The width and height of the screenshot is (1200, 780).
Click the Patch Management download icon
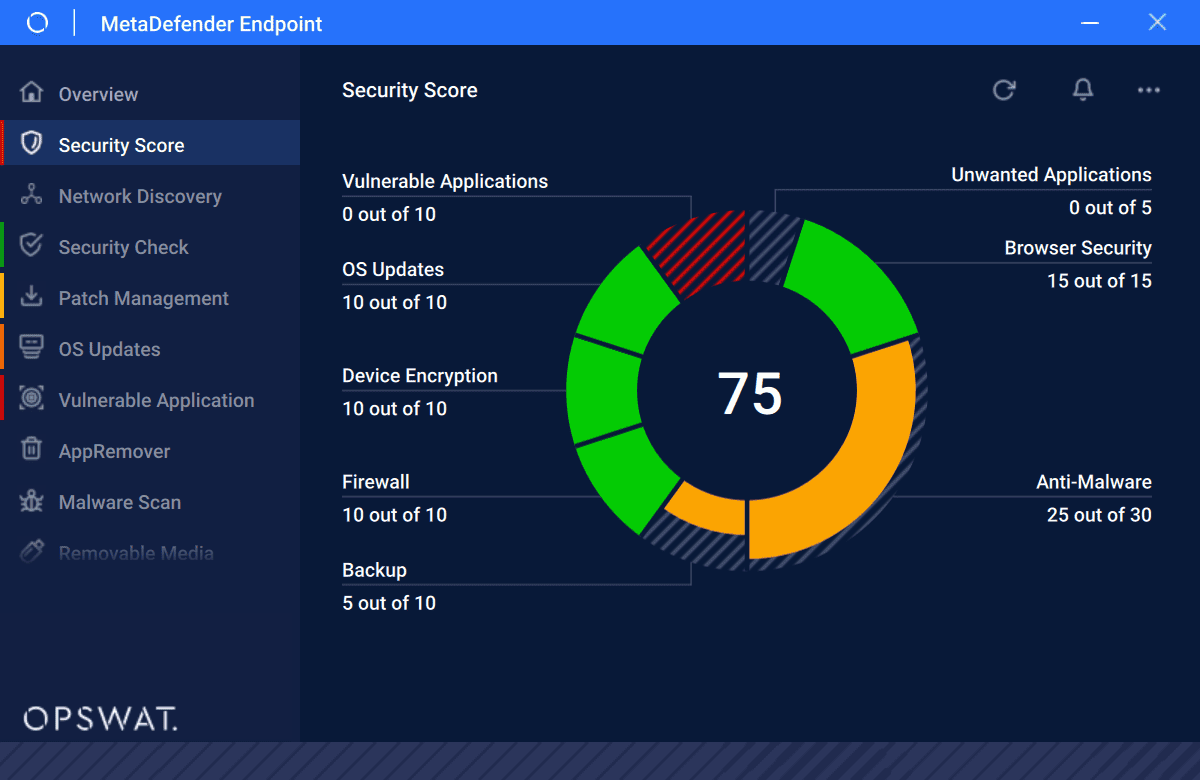click(x=32, y=297)
